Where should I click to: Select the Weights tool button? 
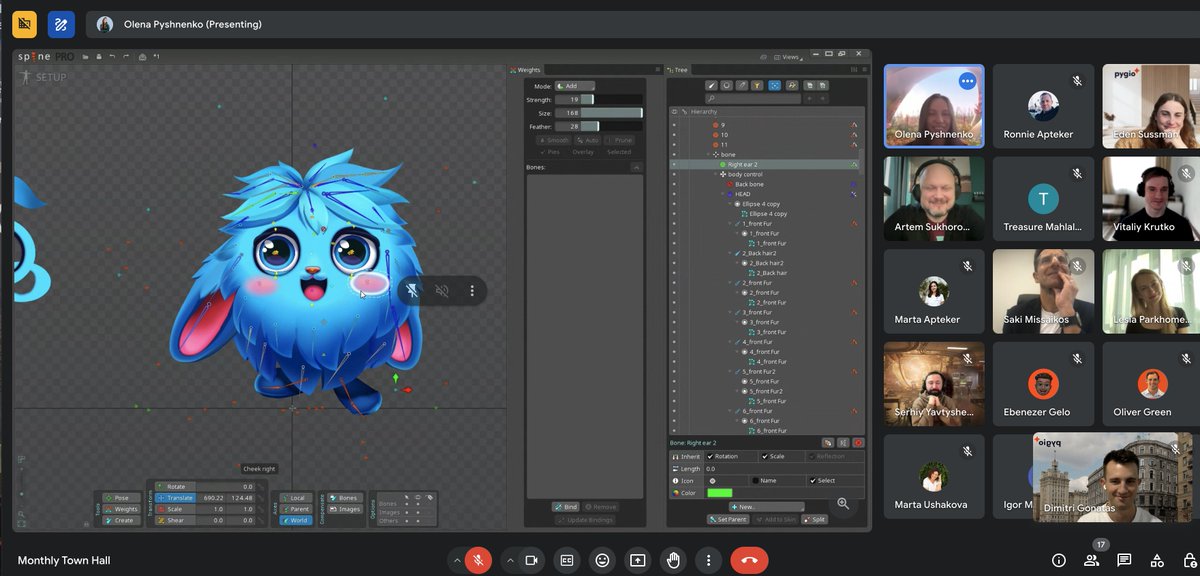pos(122,509)
